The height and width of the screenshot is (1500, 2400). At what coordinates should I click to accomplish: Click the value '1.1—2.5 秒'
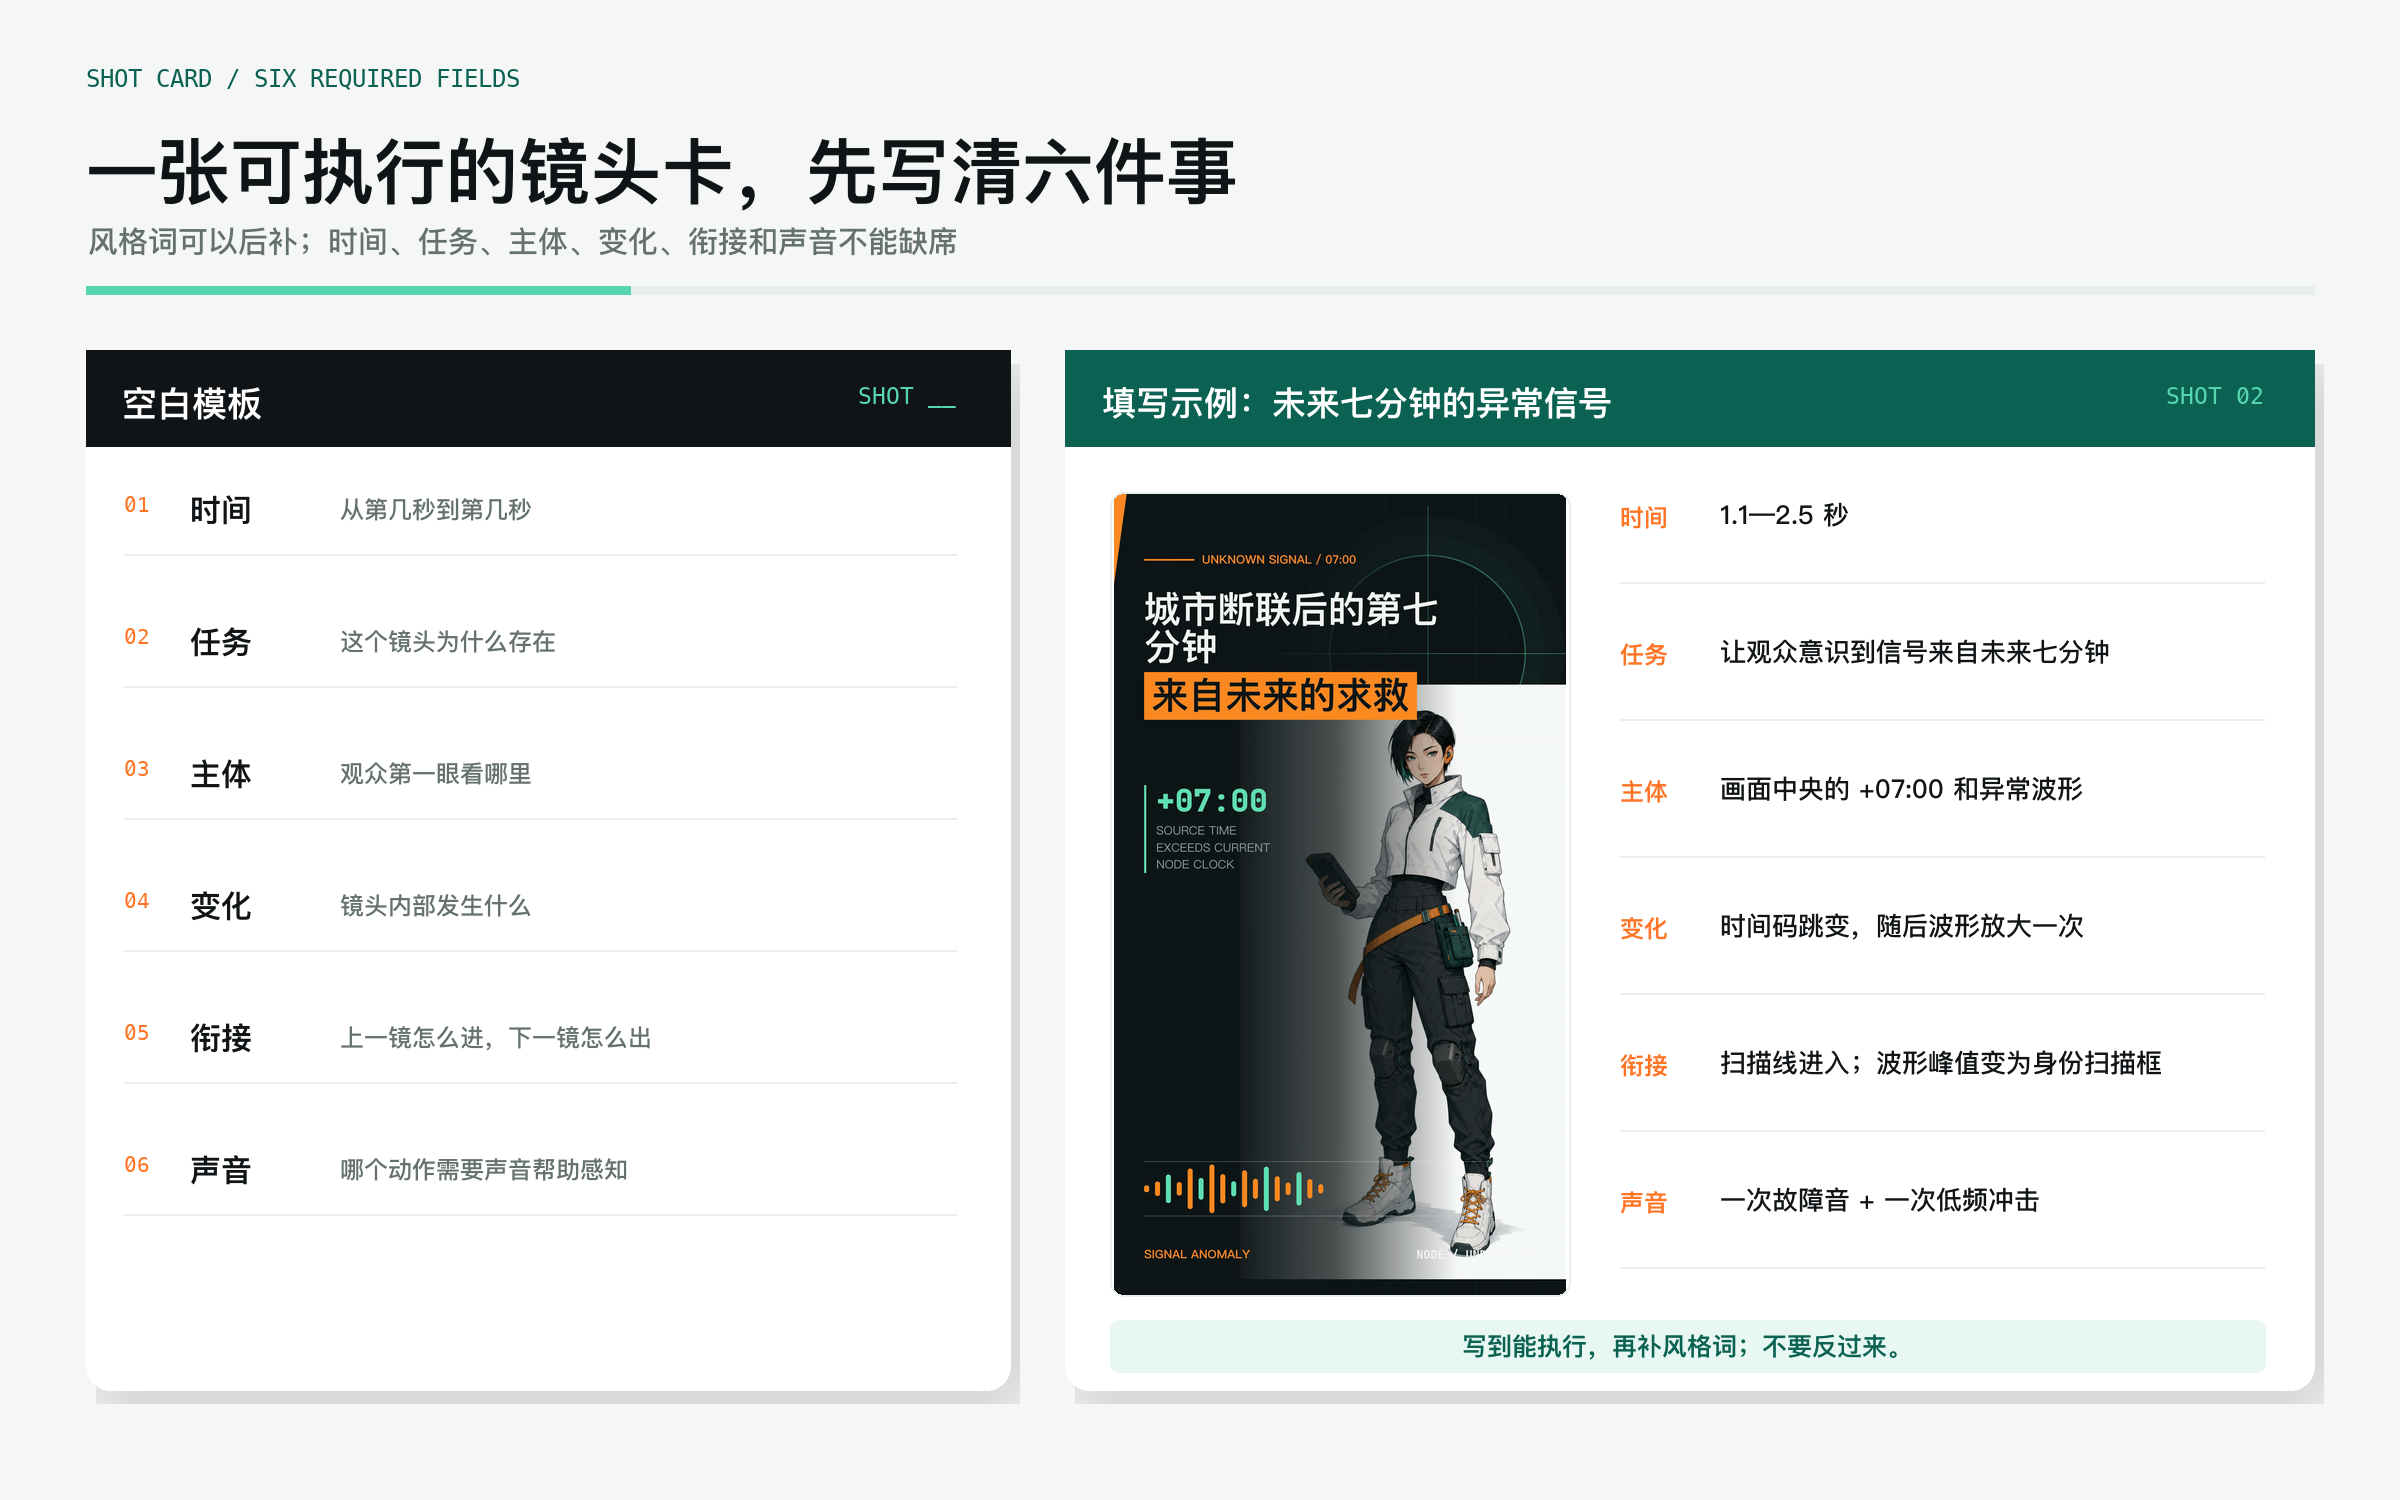coord(1784,516)
